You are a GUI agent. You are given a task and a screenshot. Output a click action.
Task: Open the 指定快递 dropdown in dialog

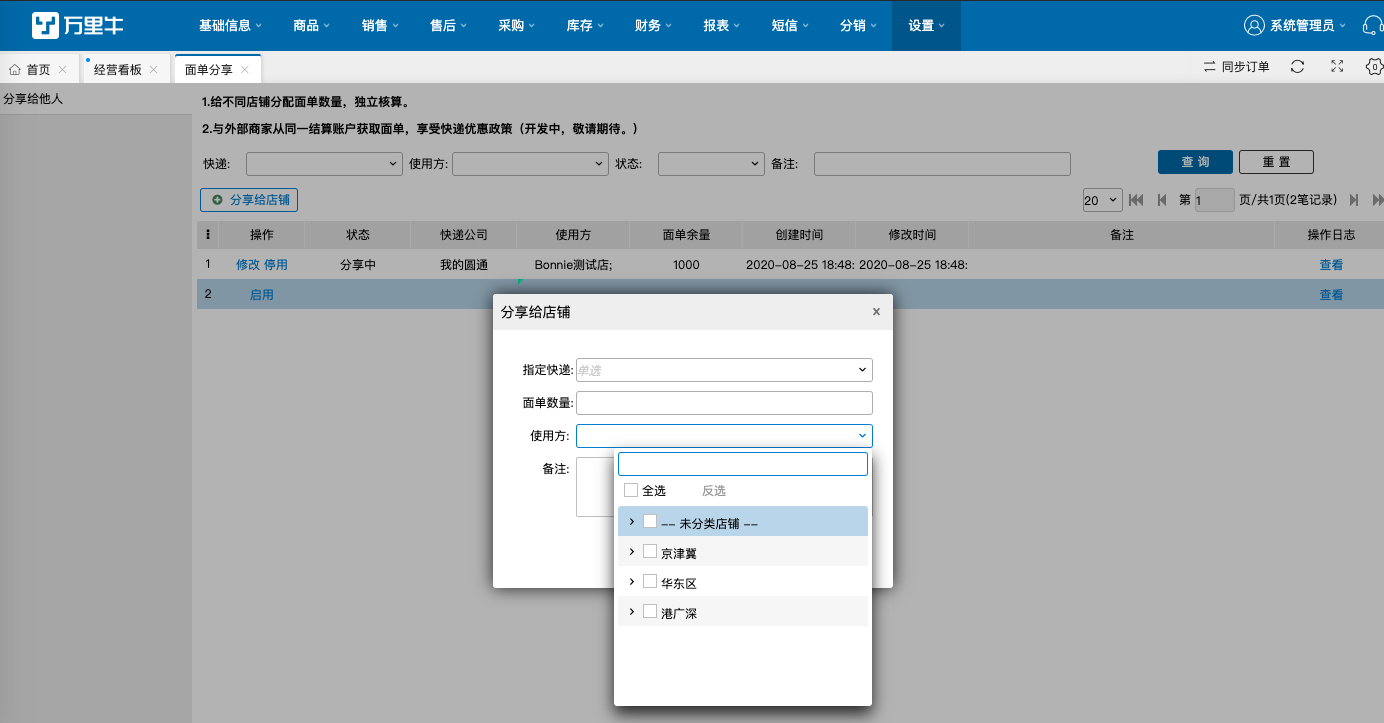click(x=724, y=370)
